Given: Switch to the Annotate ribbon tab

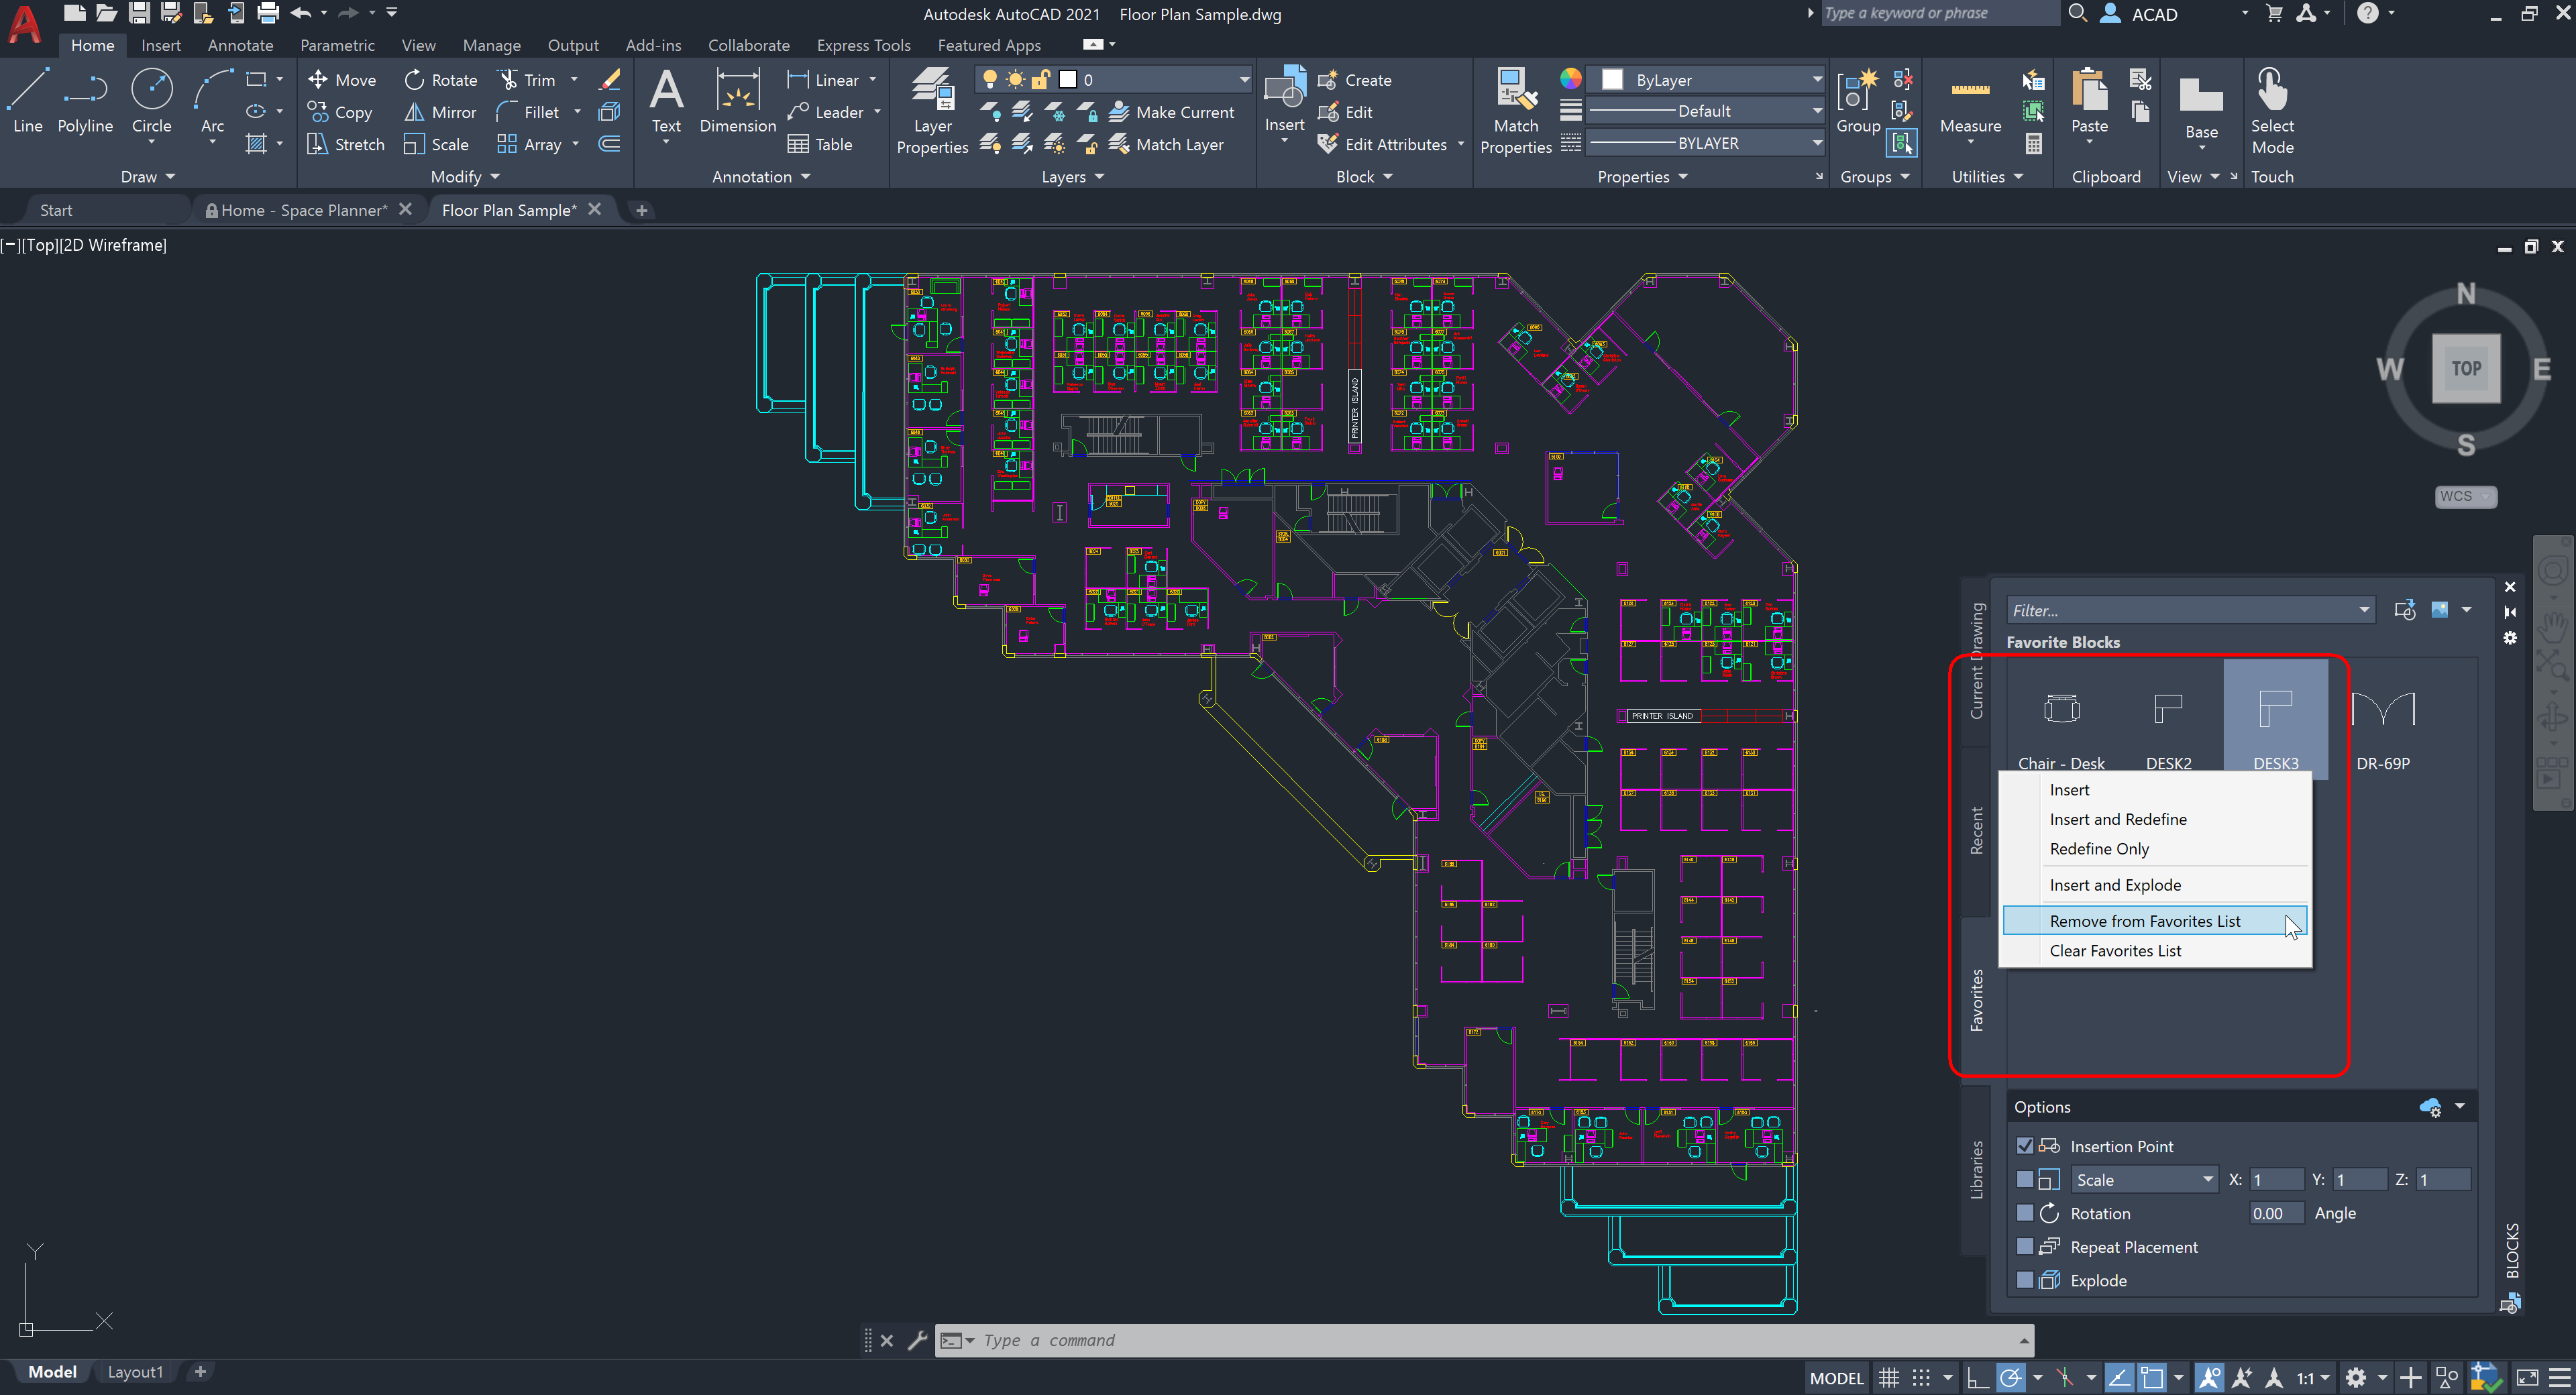Looking at the screenshot, I should tap(240, 45).
